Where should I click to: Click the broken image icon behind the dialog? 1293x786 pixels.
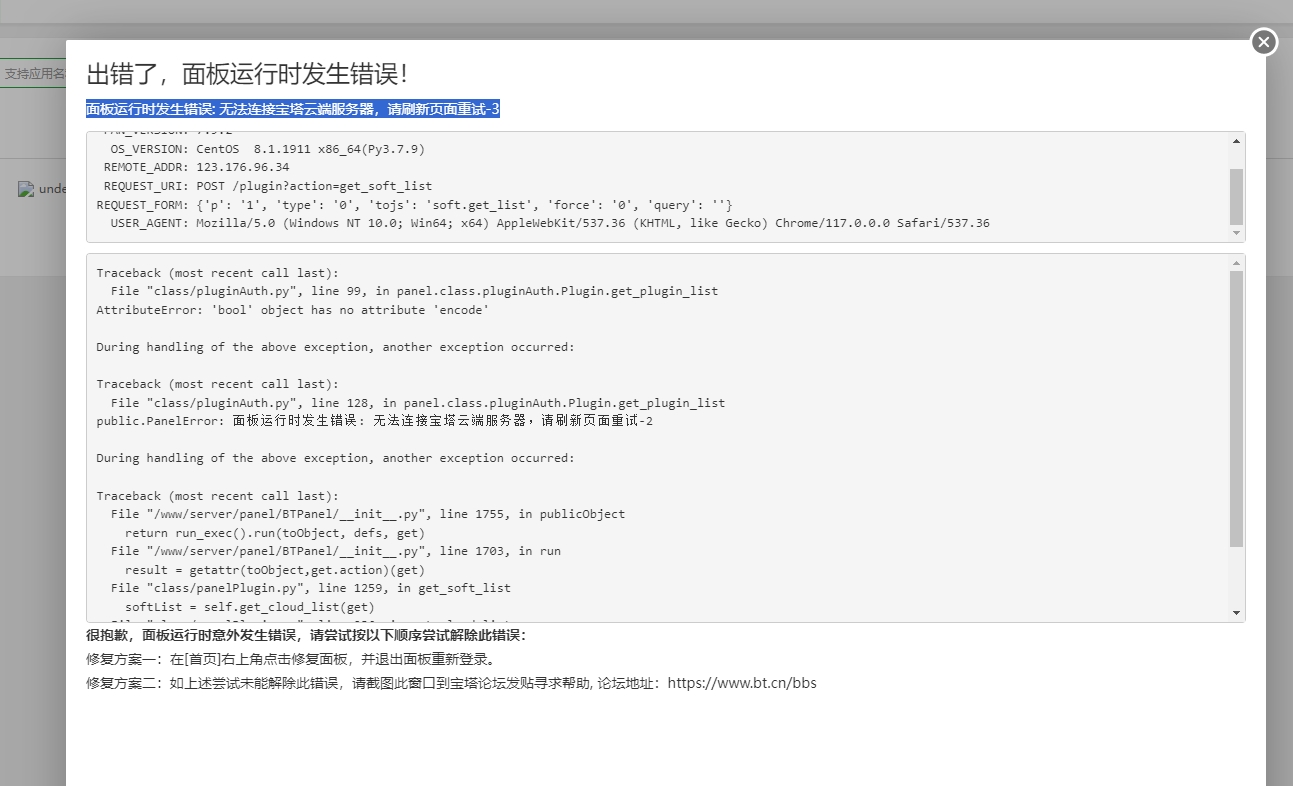26,189
